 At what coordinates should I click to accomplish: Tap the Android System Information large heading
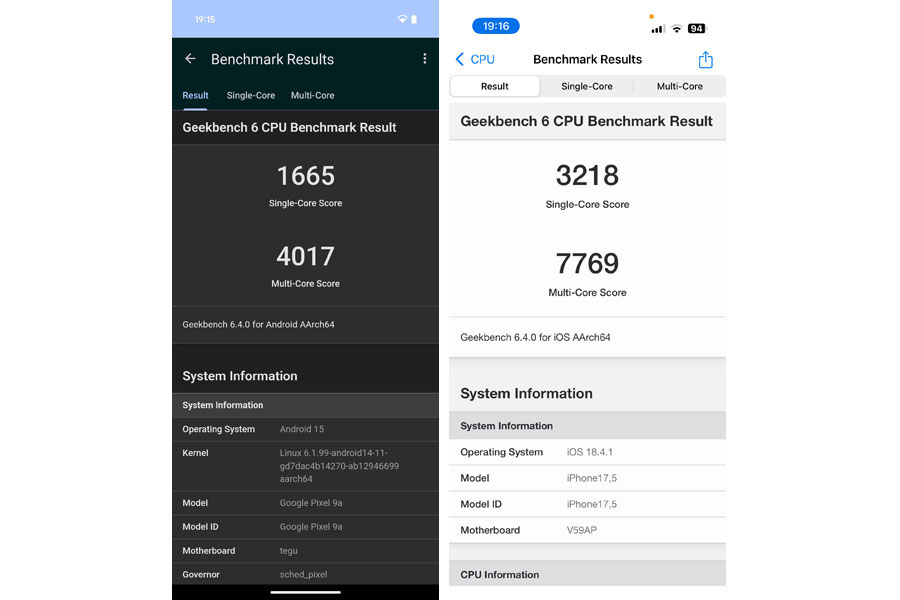point(240,376)
